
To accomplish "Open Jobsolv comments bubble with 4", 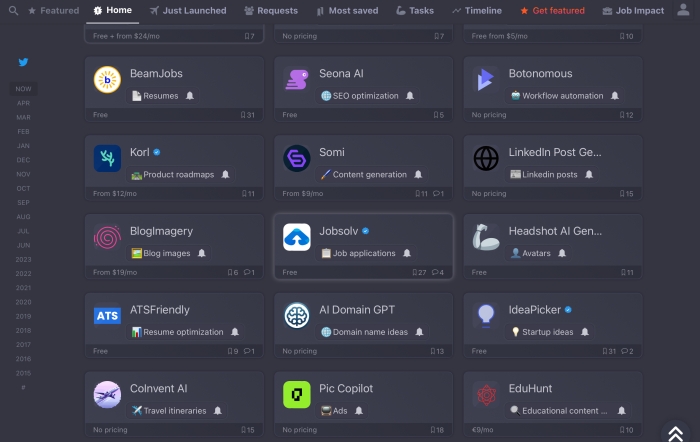I will [x=438, y=272].
